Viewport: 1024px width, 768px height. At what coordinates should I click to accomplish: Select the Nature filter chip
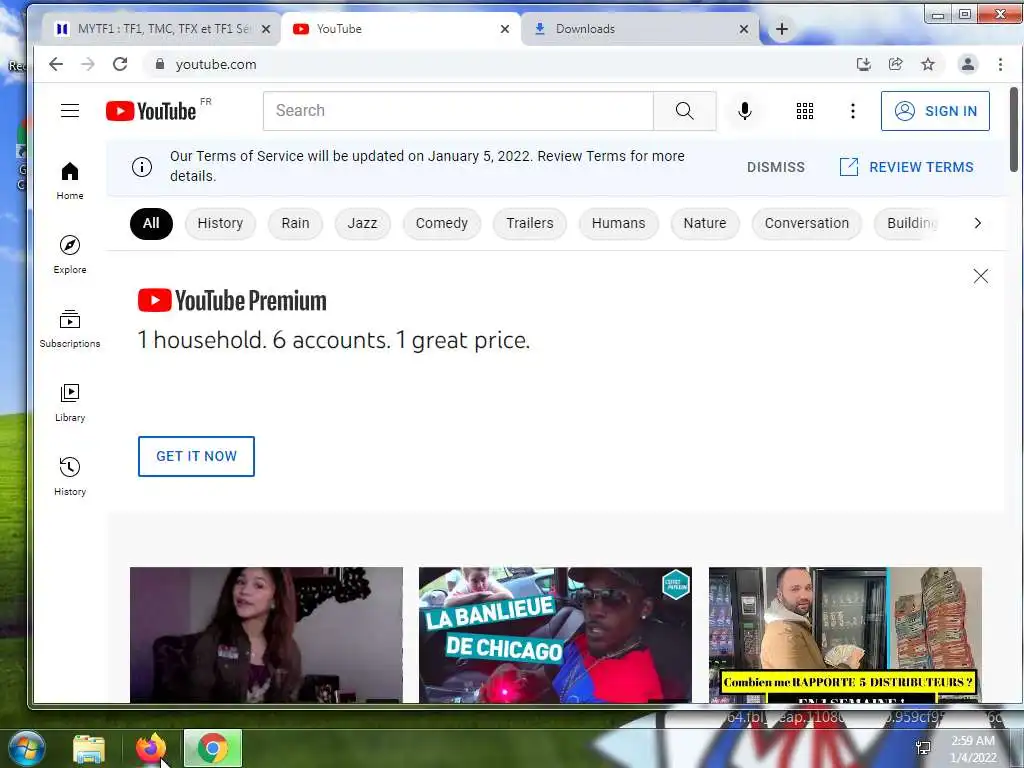pyautogui.click(x=705, y=223)
